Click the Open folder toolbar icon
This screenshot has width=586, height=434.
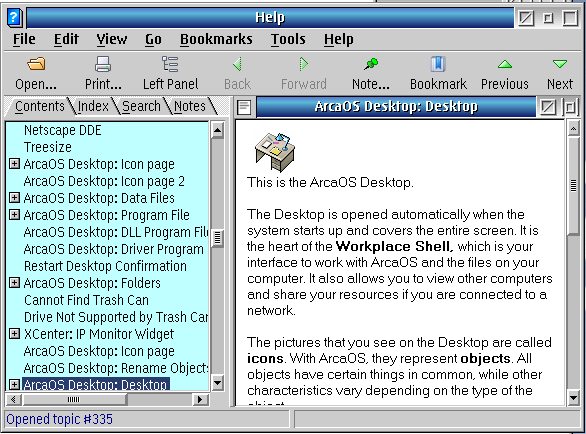click(36, 64)
